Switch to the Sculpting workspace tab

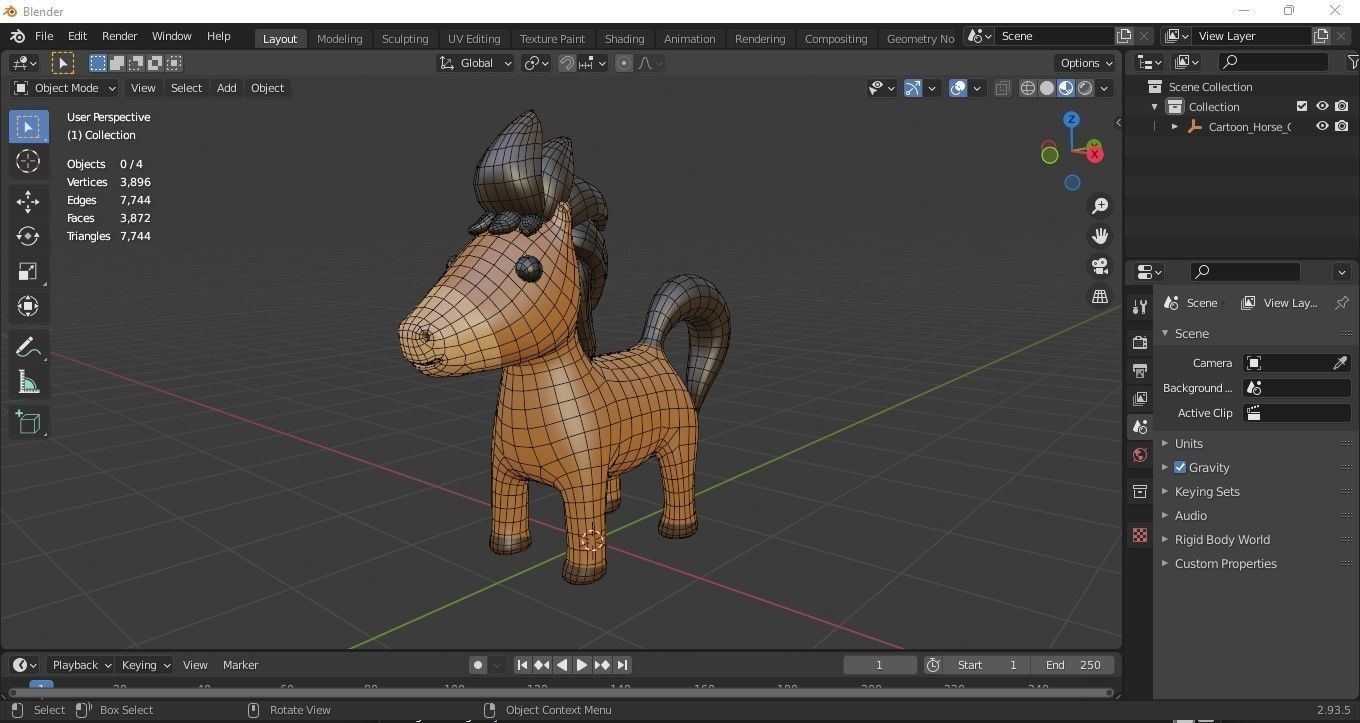(x=405, y=38)
